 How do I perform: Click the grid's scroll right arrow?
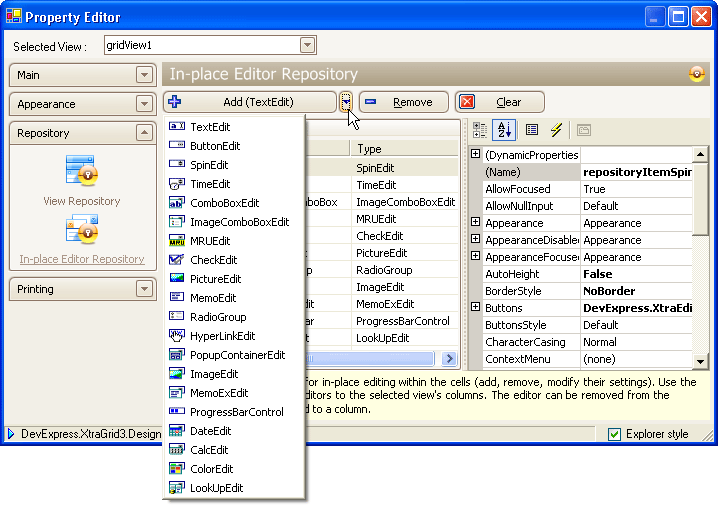(x=450, y=358)
